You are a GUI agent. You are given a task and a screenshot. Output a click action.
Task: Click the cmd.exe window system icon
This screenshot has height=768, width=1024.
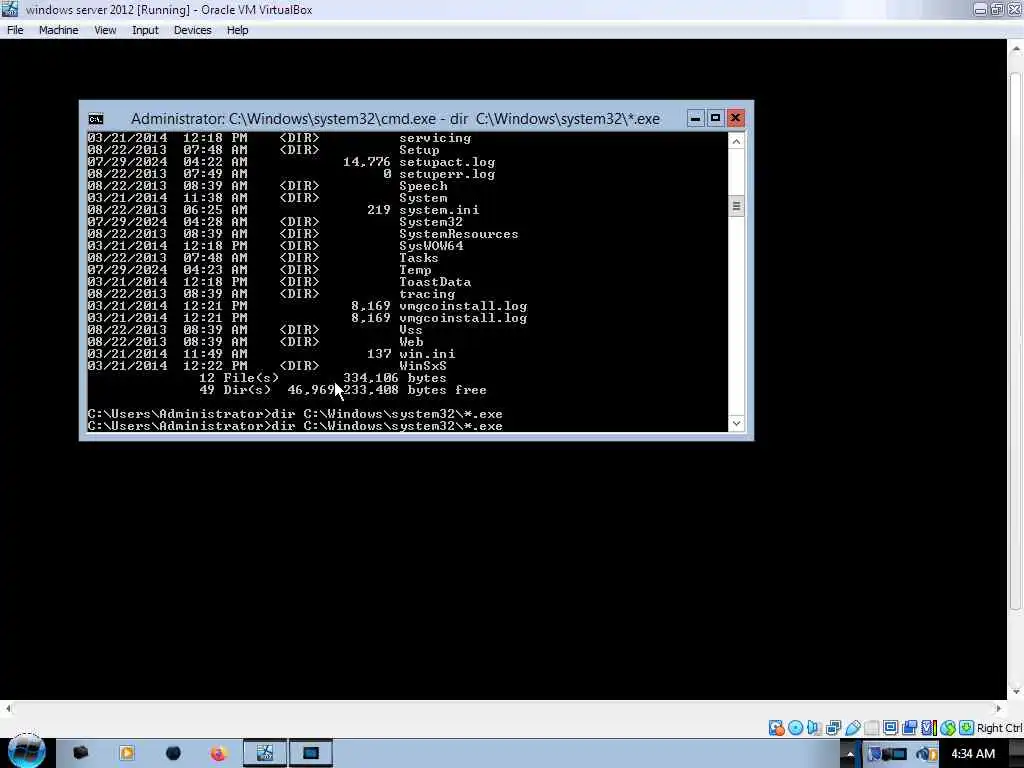[96, 119]
